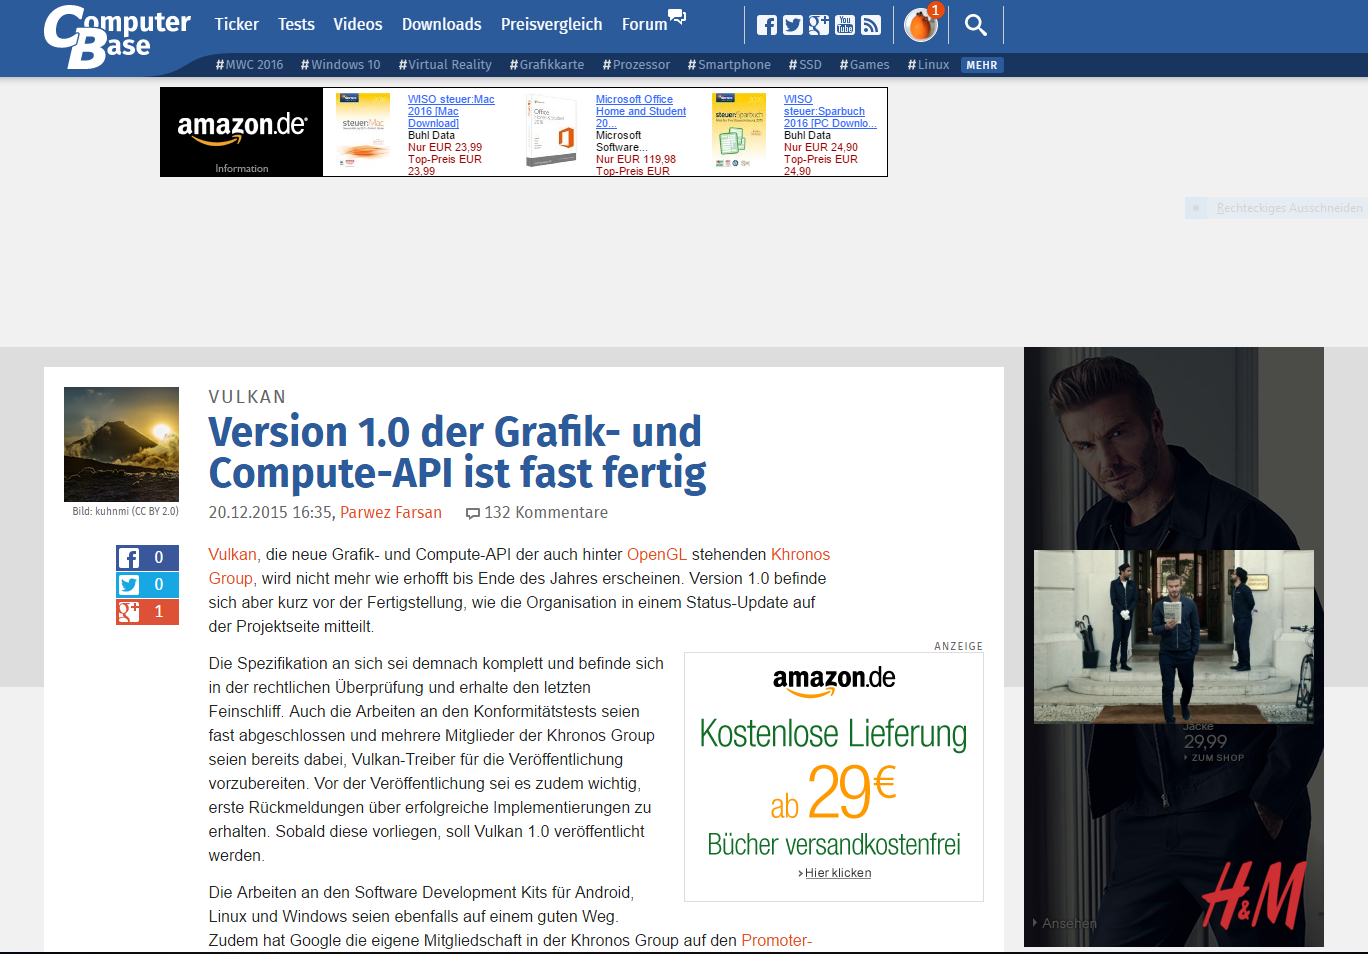Click Information under amazon.de banner
The width and height of the screenshot is (1368, 954).
242,169
